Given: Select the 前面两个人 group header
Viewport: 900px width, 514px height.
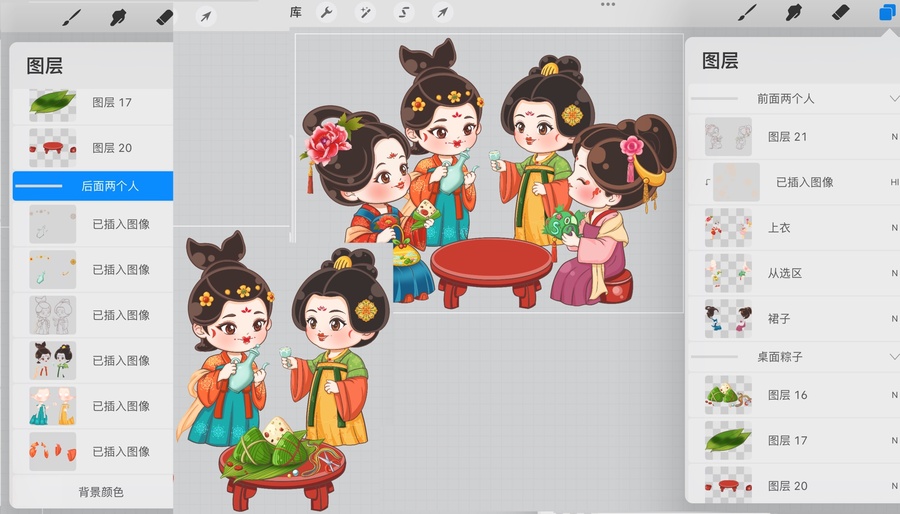Looking at the screenshot, I should pyautogui.click(x=793, y=99).
